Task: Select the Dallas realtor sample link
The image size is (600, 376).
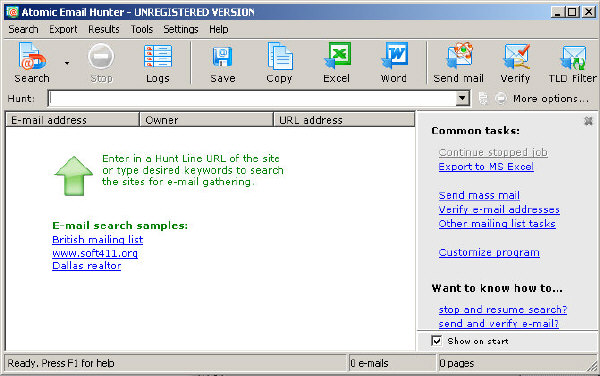Action: [x=86, y=266]
